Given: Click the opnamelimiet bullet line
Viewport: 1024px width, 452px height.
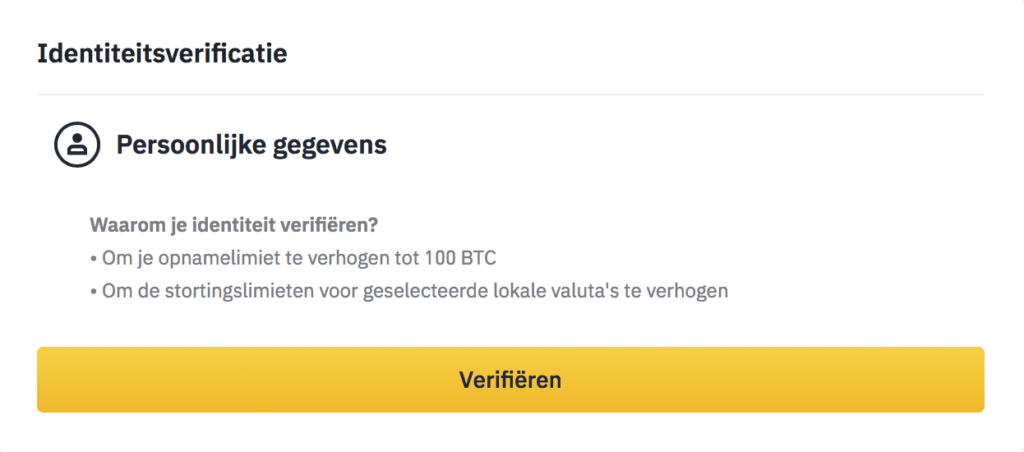Looking at the screenshot, I should pos(293,258).
